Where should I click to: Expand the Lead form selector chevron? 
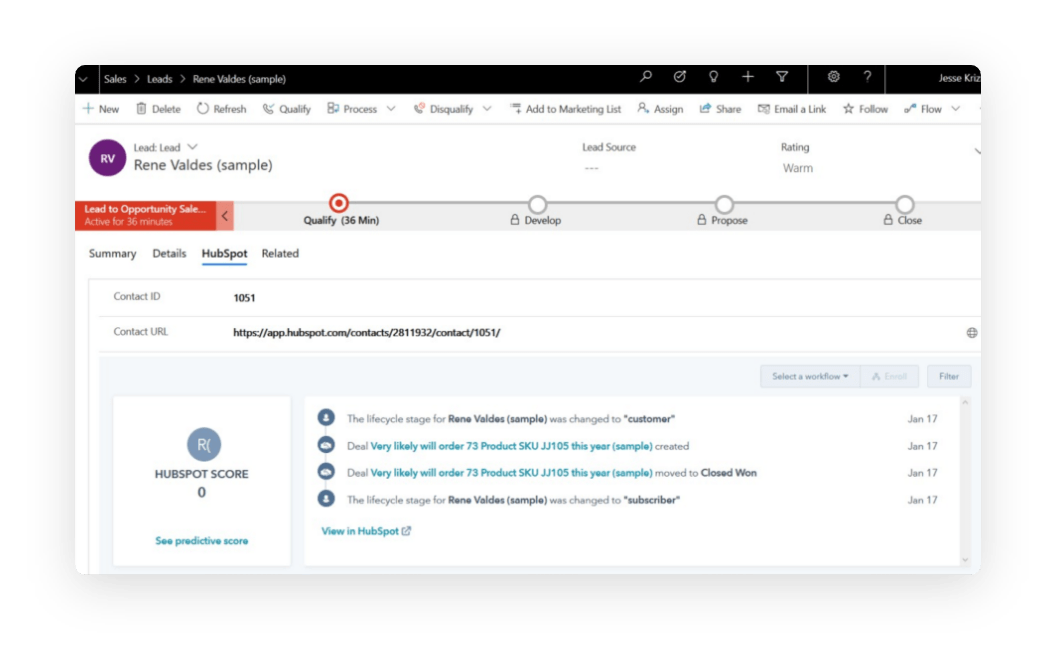(x=193, y=147)
